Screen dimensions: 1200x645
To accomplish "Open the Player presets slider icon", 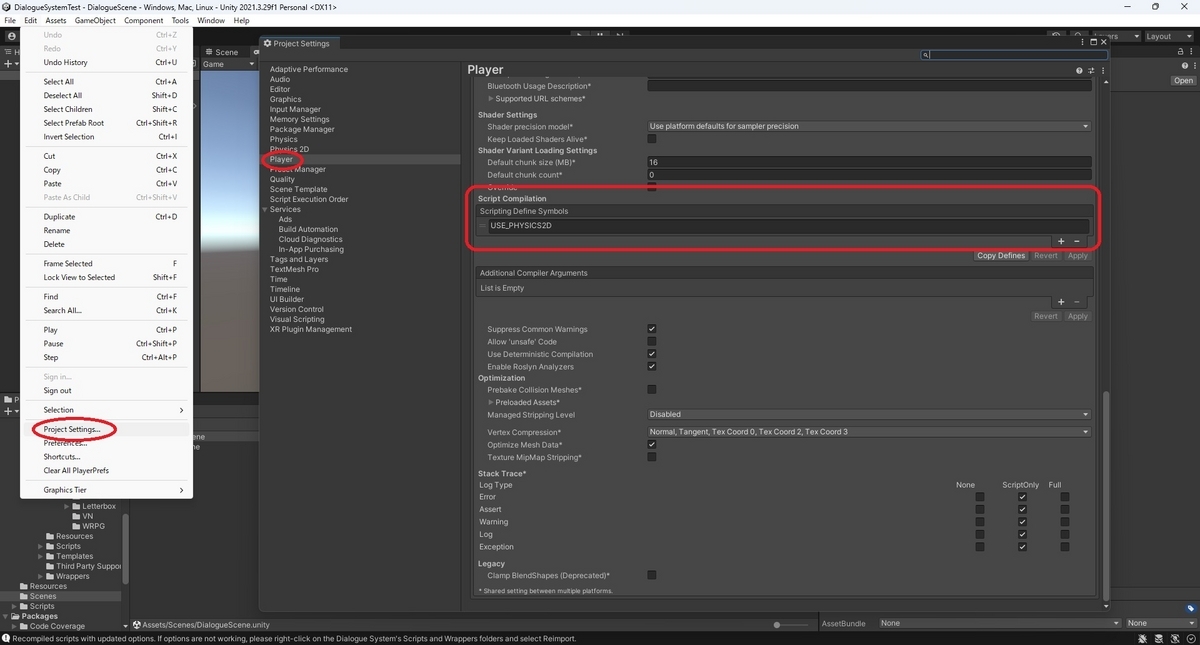I will tap(1091, 71).
